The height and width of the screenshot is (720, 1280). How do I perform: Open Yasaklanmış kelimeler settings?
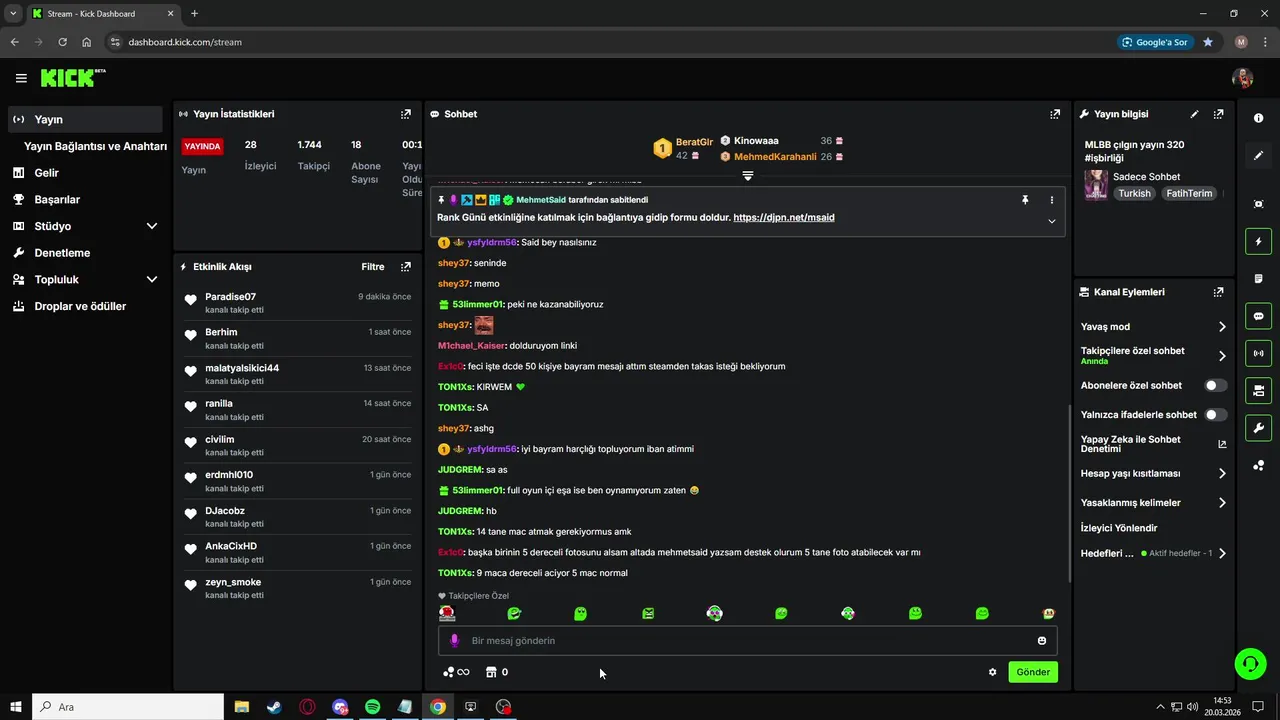tap(1153, 503)
